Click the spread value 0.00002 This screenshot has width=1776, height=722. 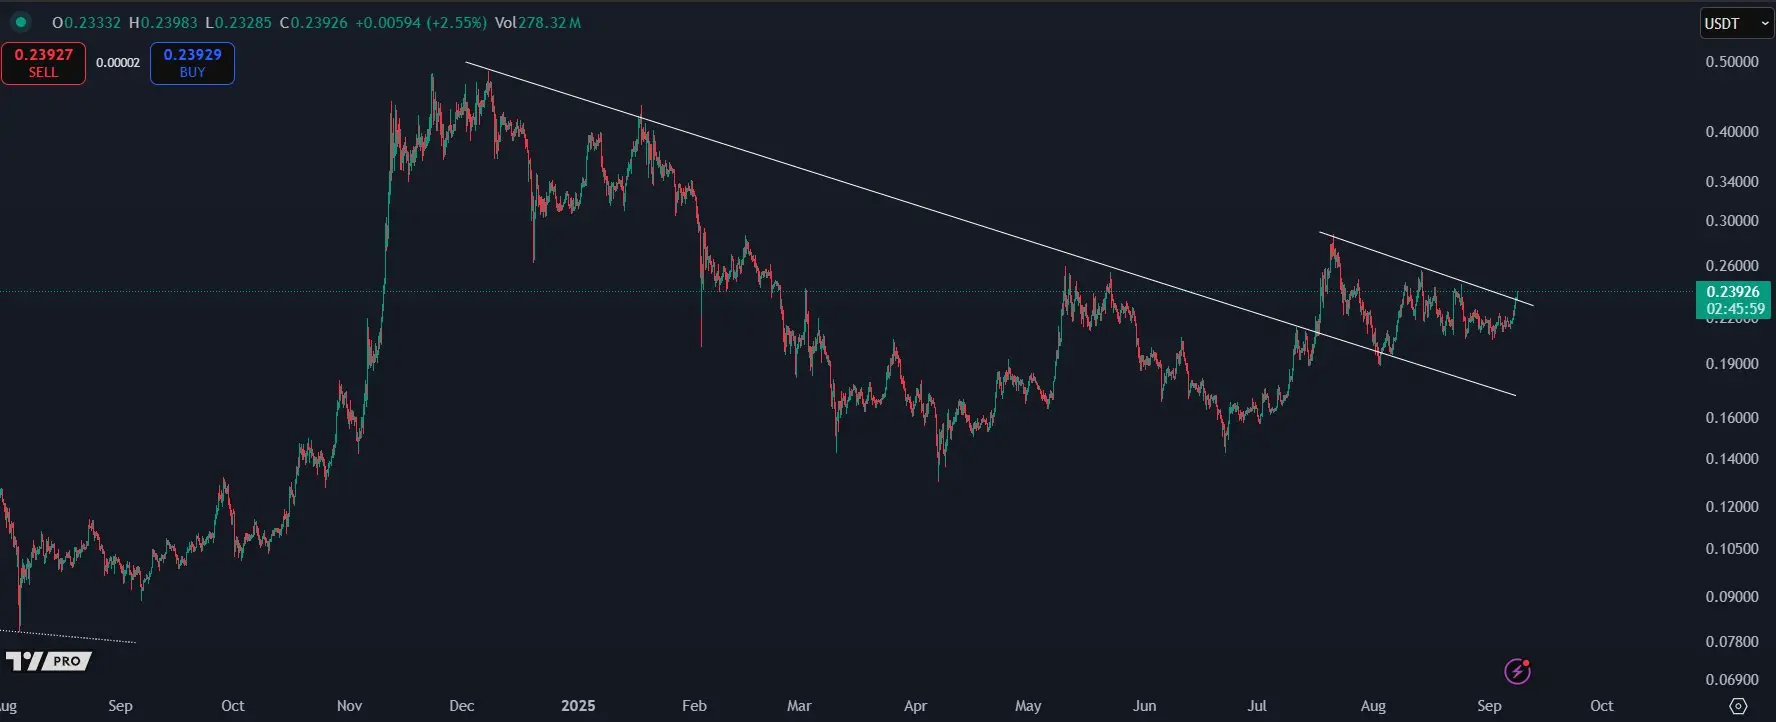point(118,63)
